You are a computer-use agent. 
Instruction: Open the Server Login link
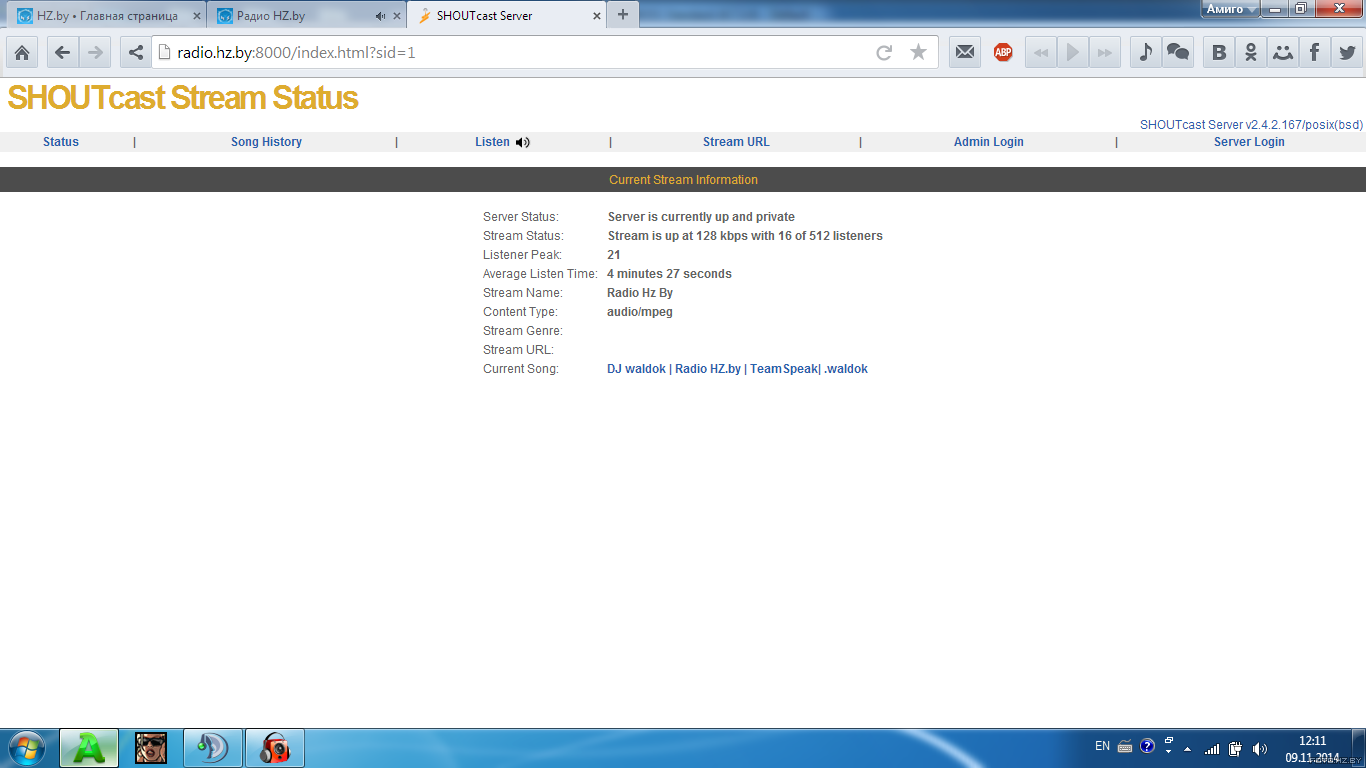(1249, 142)
